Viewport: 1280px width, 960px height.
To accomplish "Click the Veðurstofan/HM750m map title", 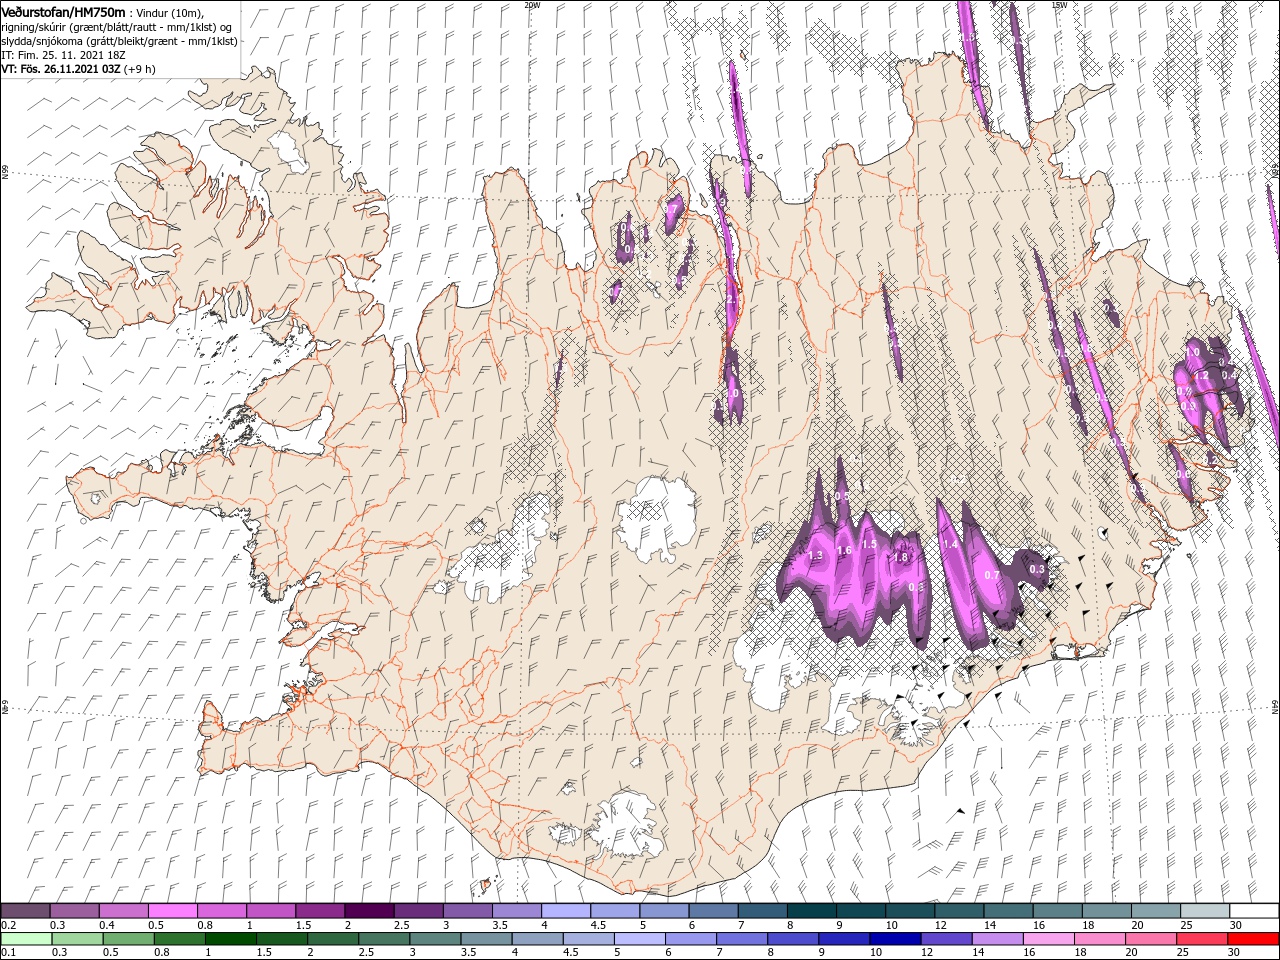I will click(x=64, y=12).
